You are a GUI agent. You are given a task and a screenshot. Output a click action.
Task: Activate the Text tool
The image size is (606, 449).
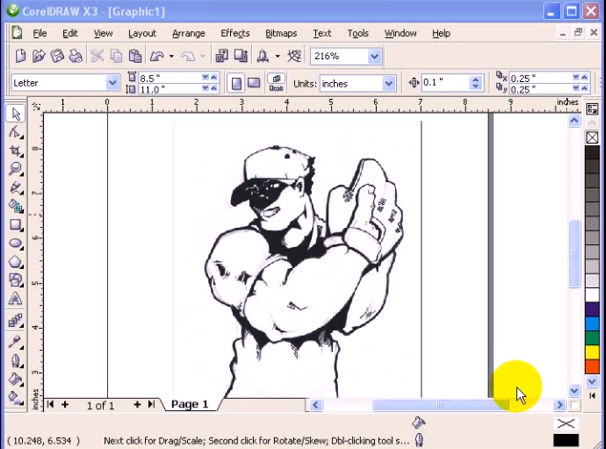pyautogui.click(x=16, y=298)
